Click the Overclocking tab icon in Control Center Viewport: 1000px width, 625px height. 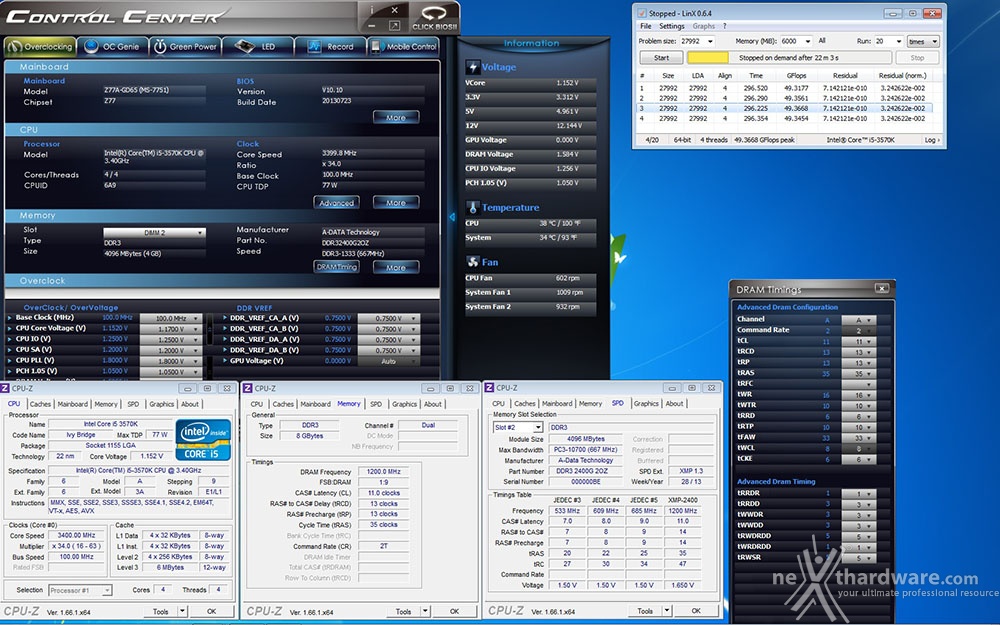[x=15, y=47]
